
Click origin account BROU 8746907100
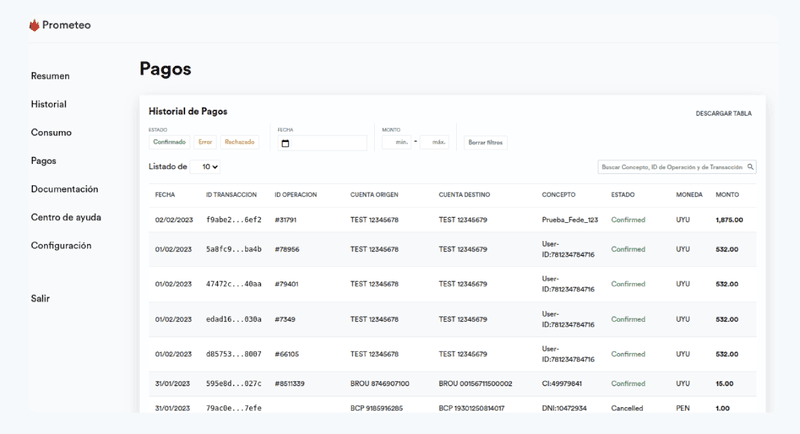(x=380, y=384)
